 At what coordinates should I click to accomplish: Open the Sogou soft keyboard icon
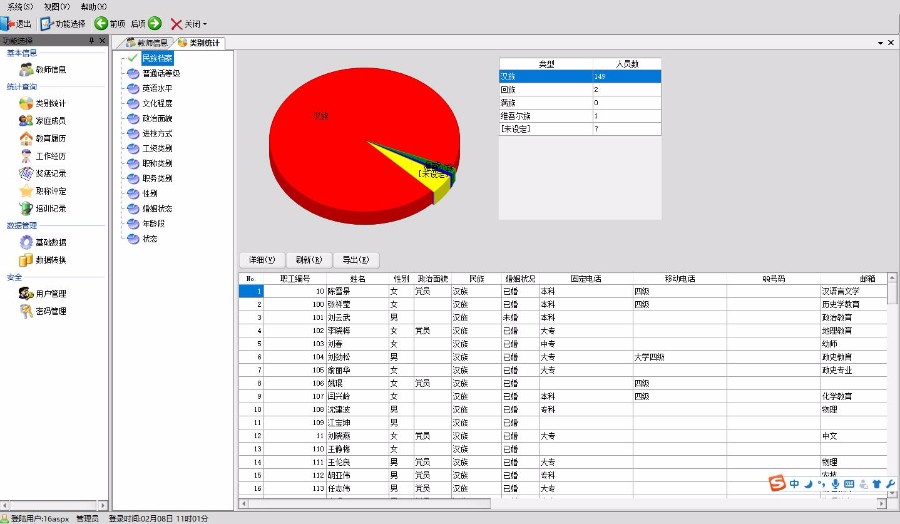pyautogui.click(x=849, y=484)
